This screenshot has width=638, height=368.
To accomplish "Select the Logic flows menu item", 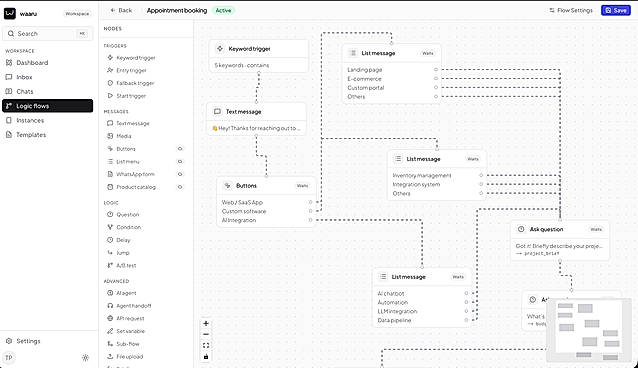I will (x=48, y=106).
